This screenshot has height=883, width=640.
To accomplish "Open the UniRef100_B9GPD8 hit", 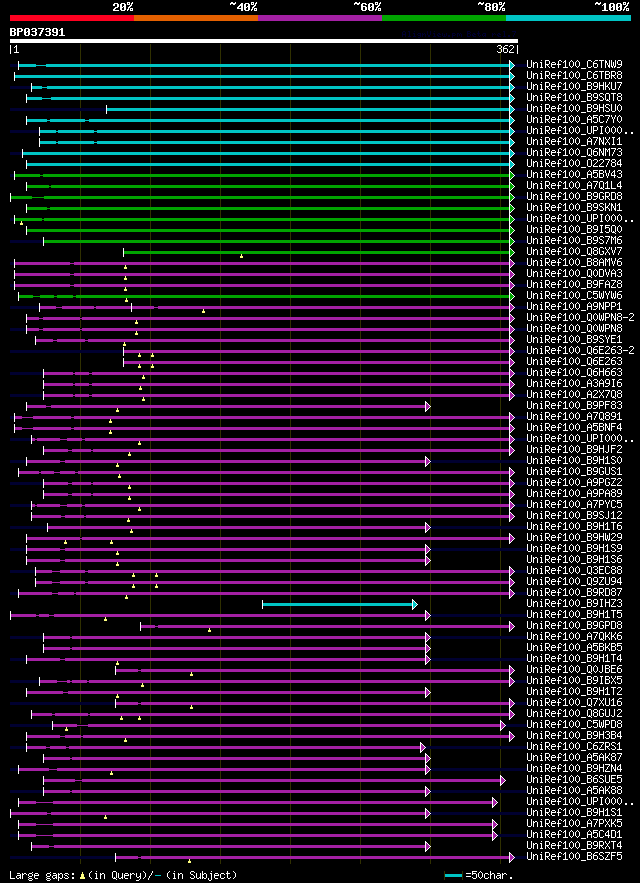I will [574, 625].
